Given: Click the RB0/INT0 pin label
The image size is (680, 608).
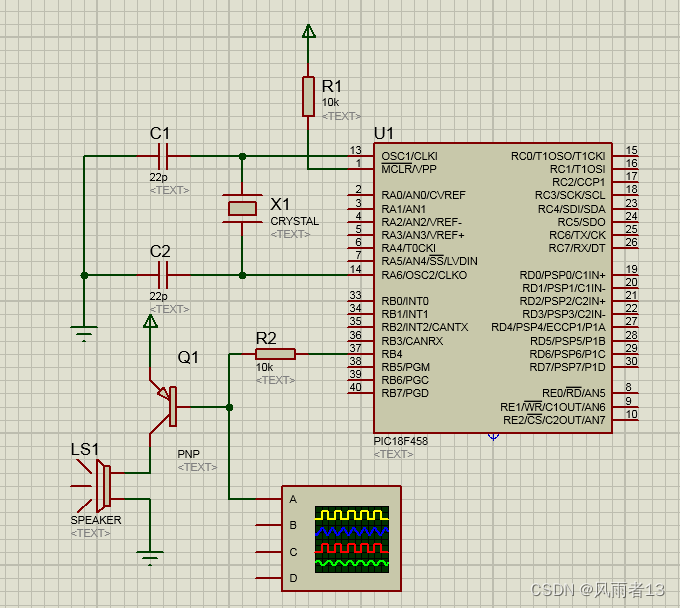Looking at the screenshot, I should coord(405,301).
